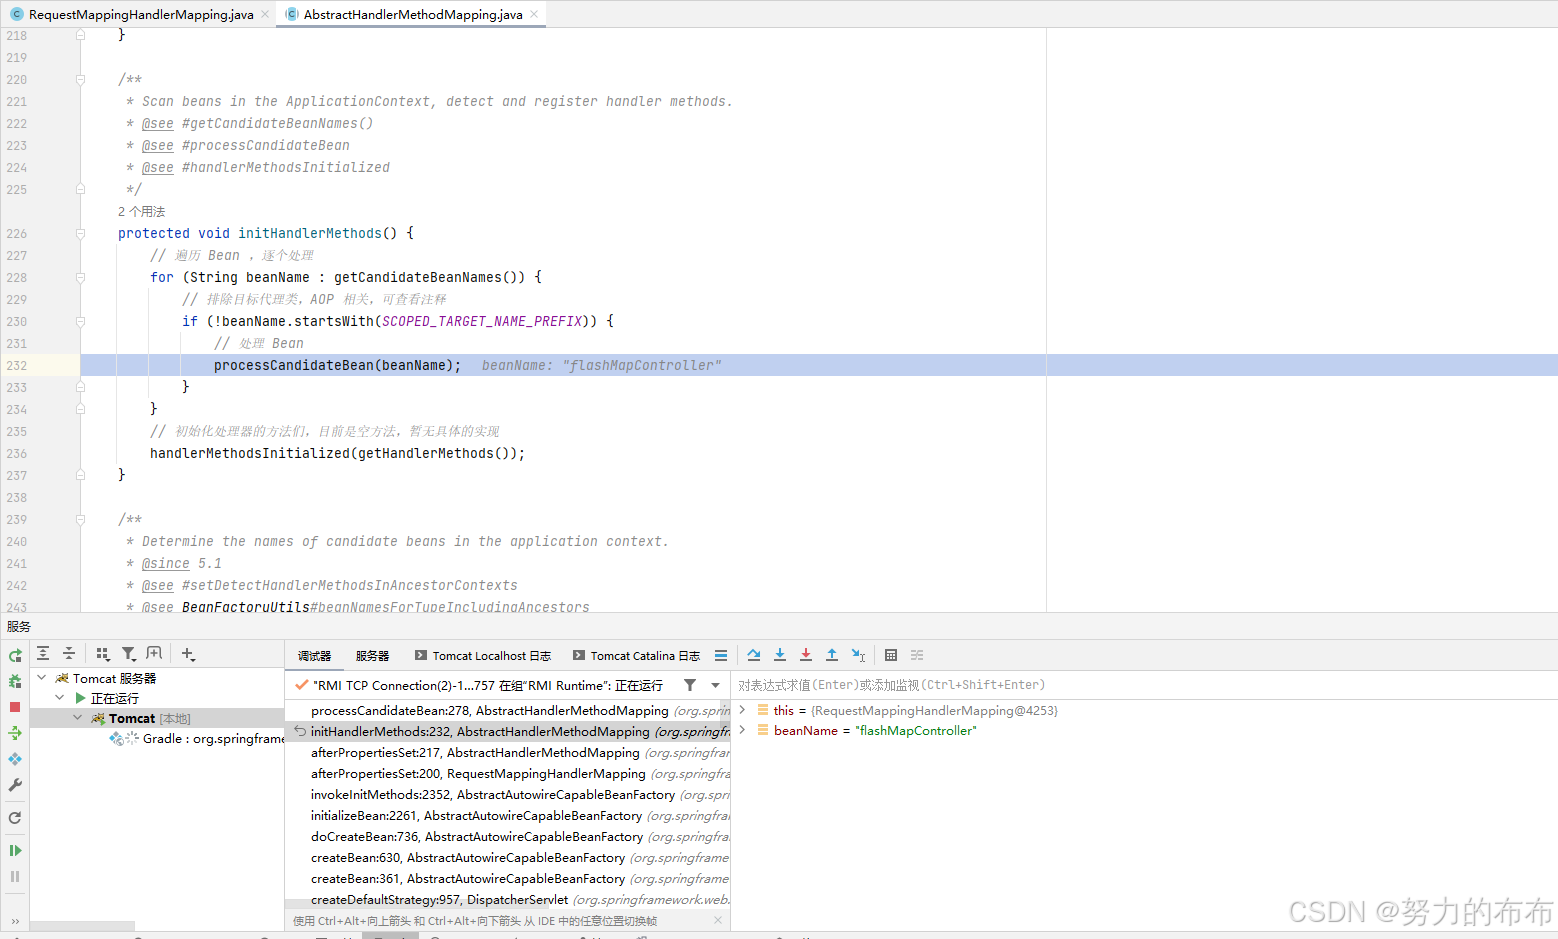The height and width of the screenshot is (939, 1558).
Task: Select doCreateBean:736 stack frame
Action: coord(508,836)
